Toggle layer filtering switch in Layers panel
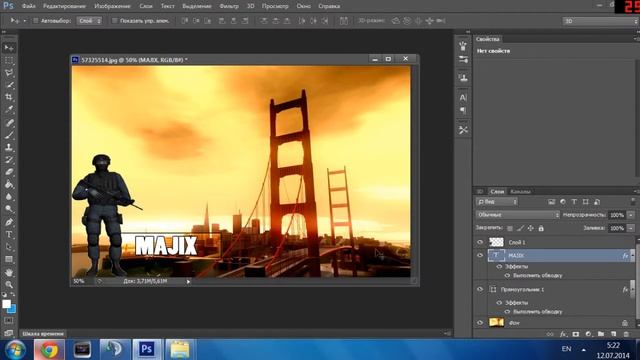The image size is (640, 360). [x=632, y=201]
